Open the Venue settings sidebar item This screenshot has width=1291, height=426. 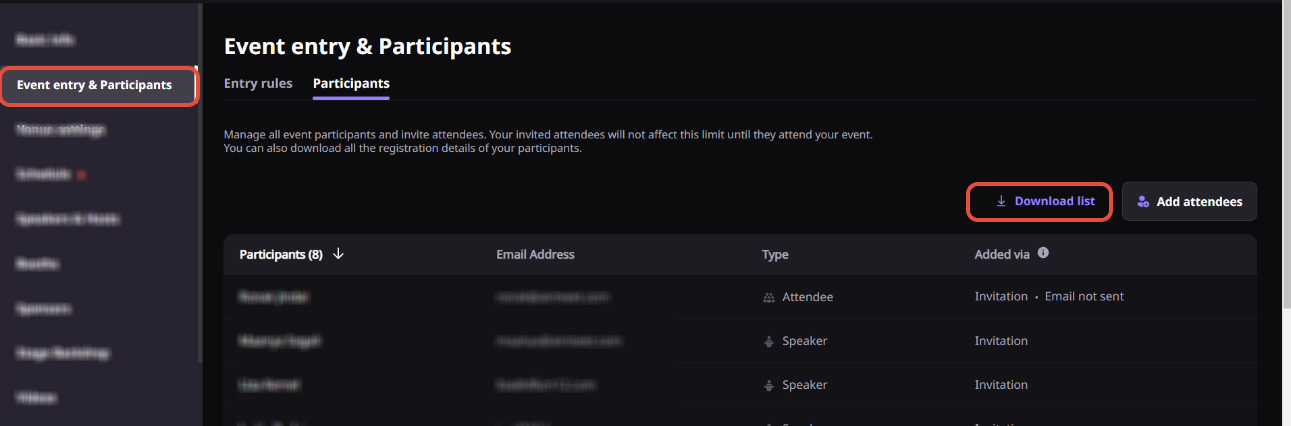61,129
